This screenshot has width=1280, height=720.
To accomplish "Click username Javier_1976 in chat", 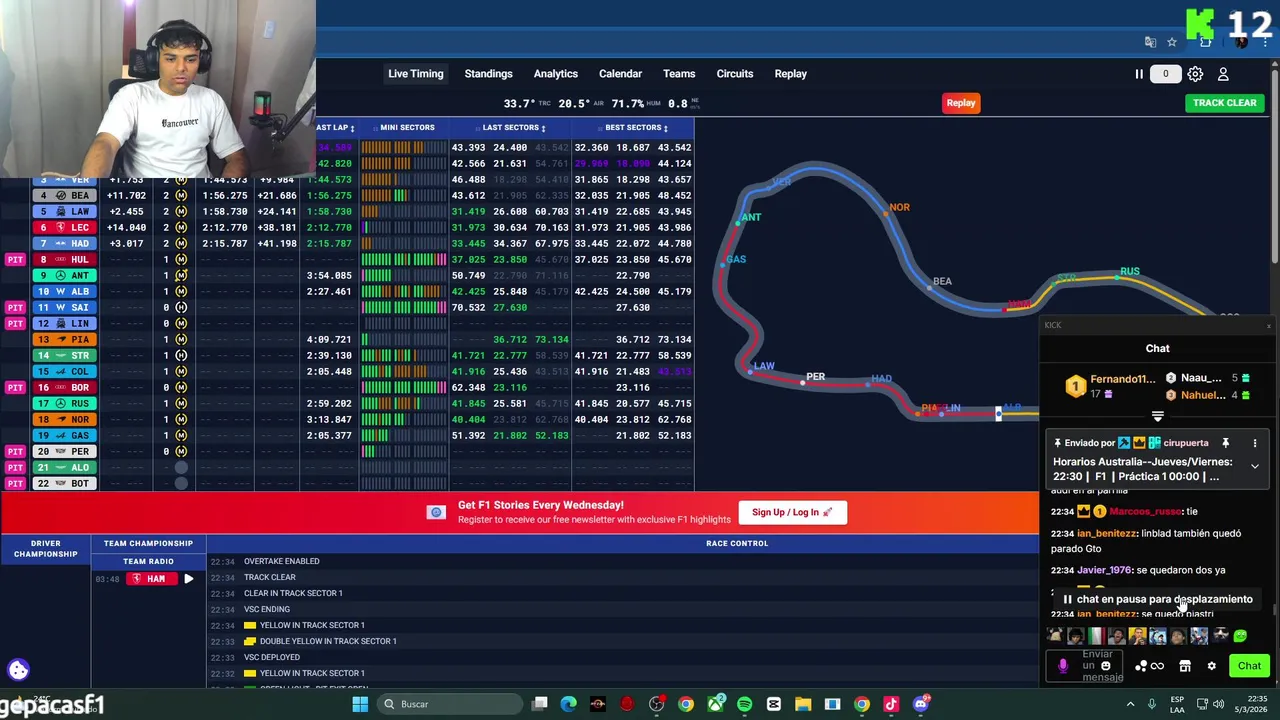I will 1104,571.
